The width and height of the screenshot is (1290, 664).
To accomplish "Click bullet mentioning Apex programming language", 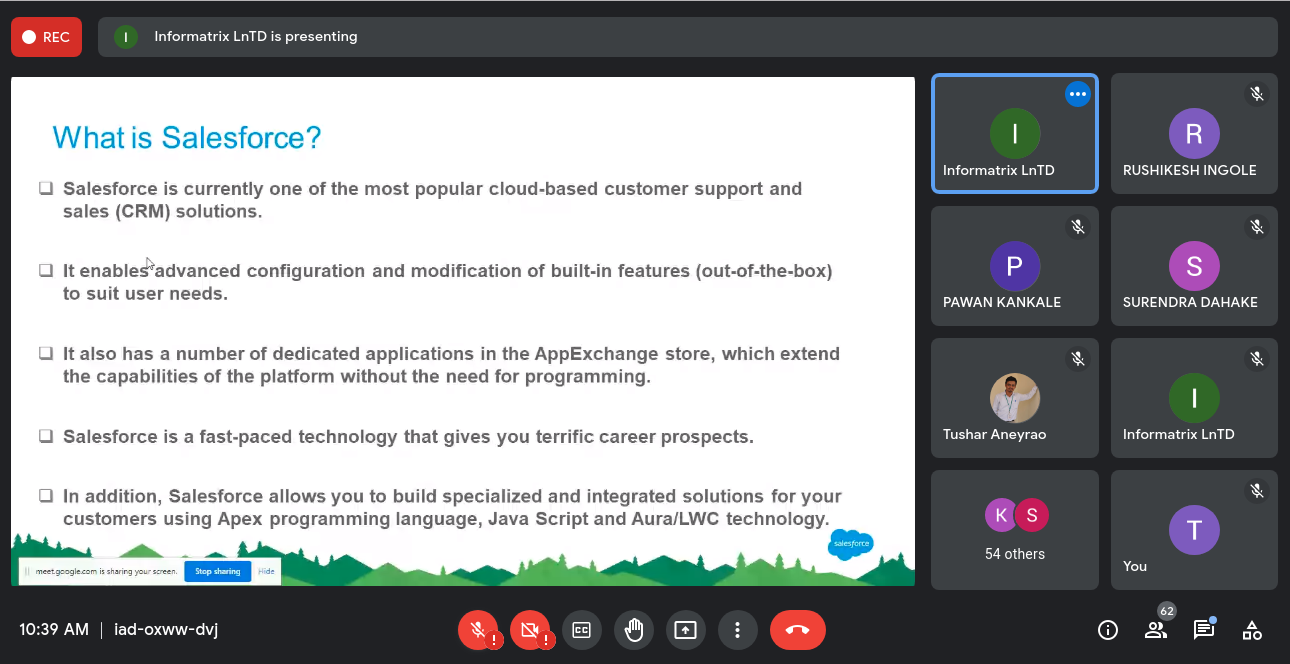I will click(452, 507).
